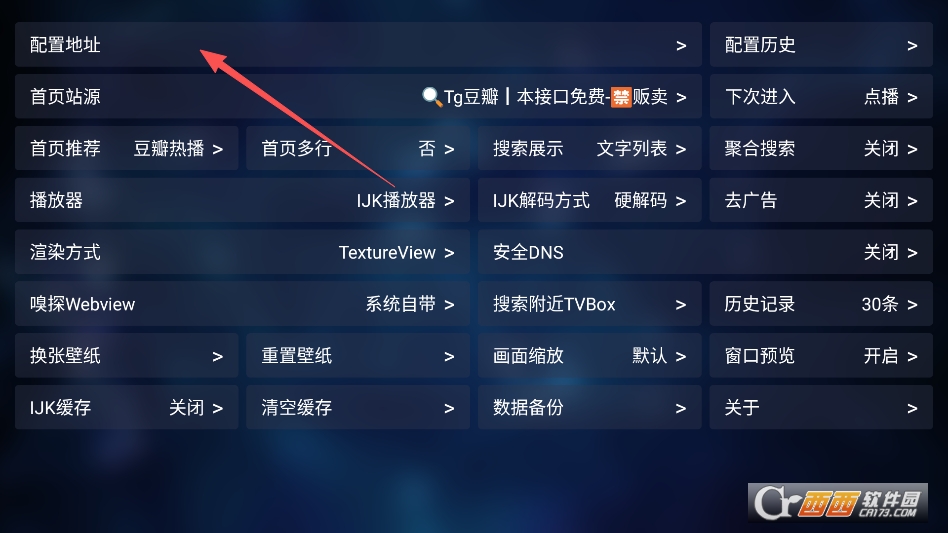The width and height of the screenshot is (948, 533).
Task: Toggle the 窗口预览 option
Action: (x=821, y=356)
